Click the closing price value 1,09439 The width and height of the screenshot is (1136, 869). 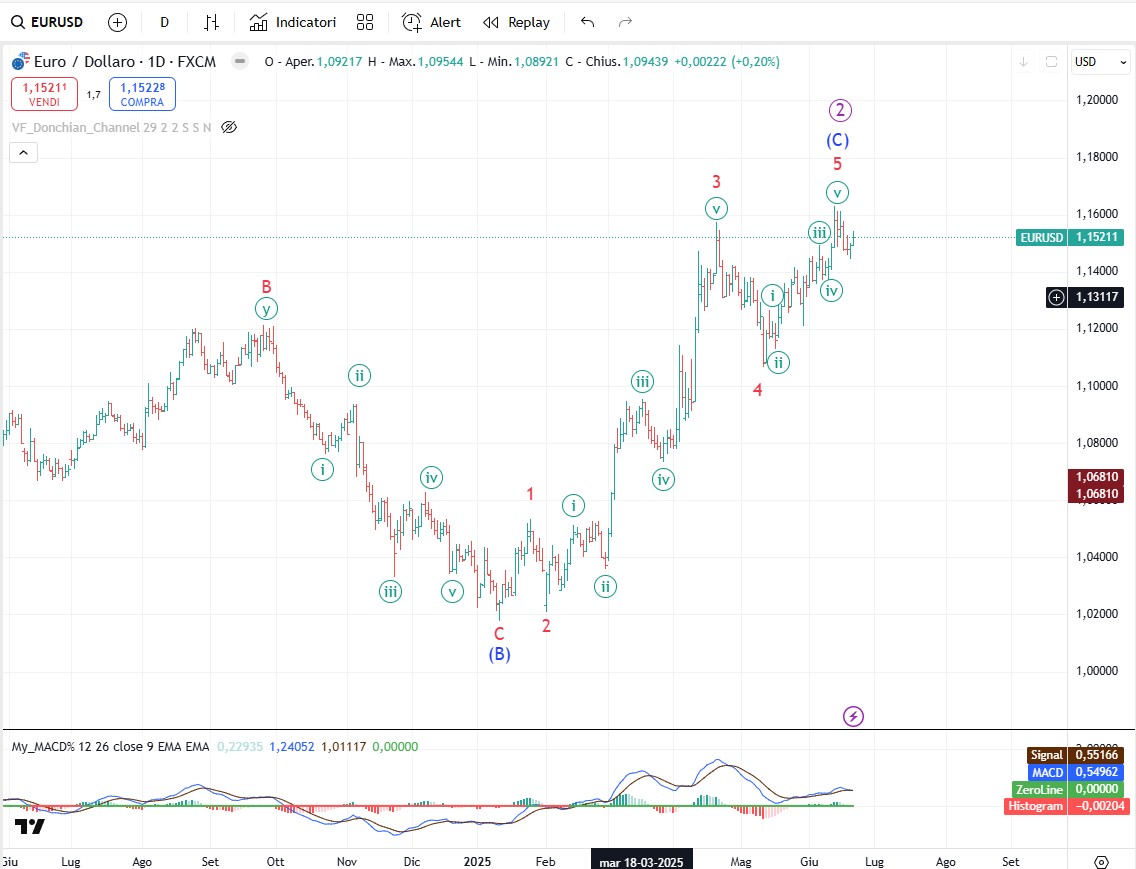646,62
